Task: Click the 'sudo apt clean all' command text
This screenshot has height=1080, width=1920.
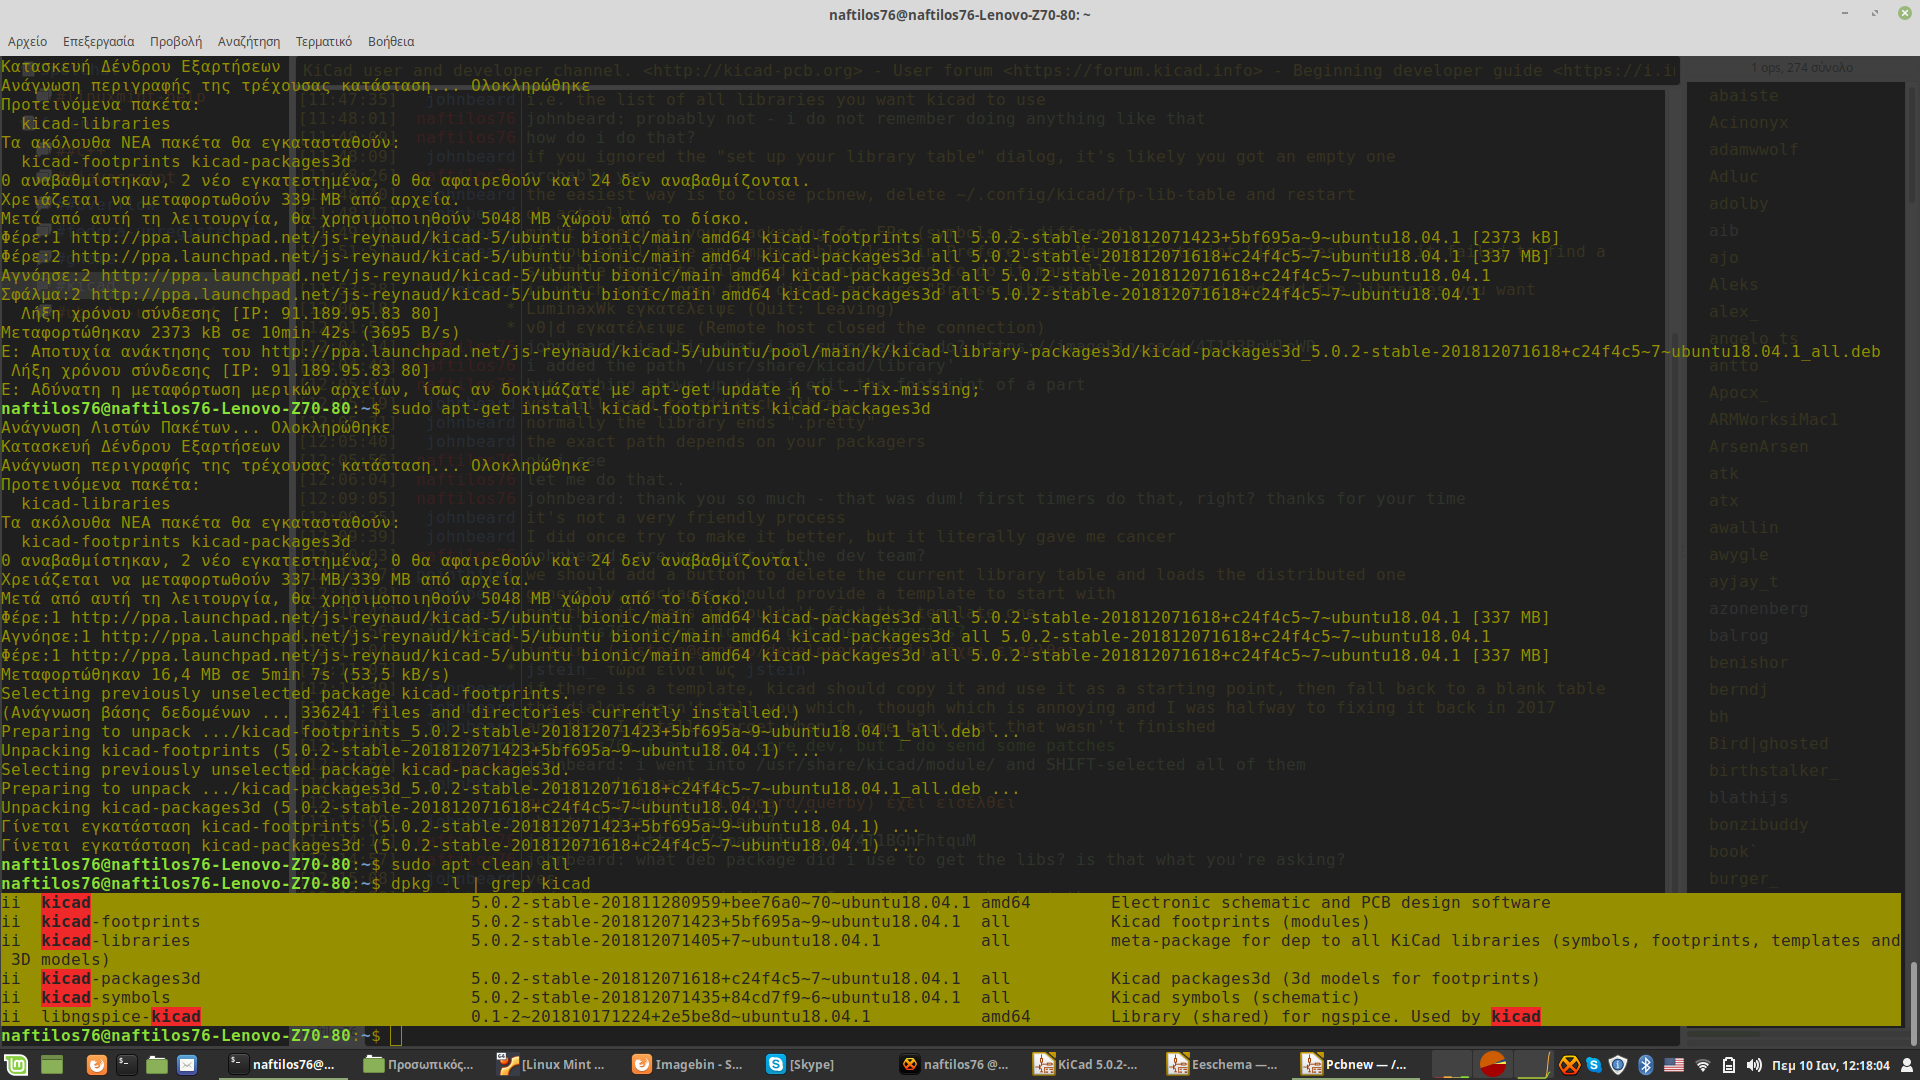Action: (481, 864)
